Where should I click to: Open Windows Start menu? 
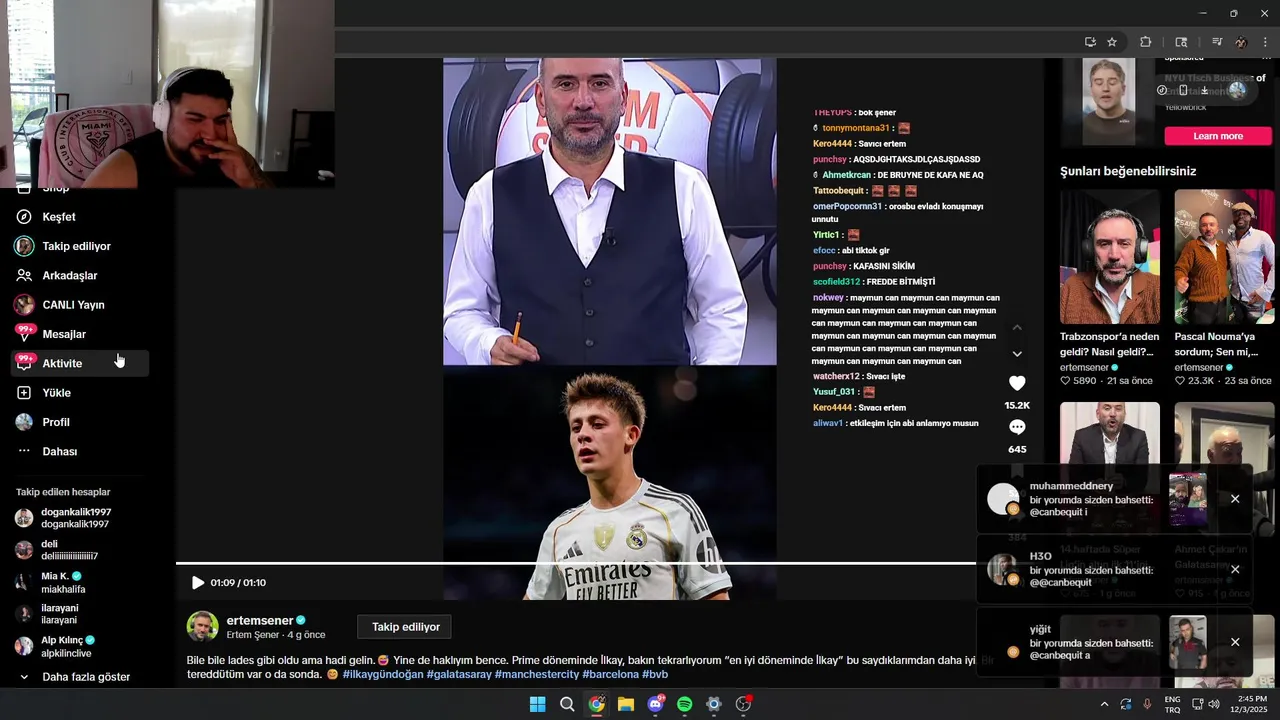tap(538, 704)
